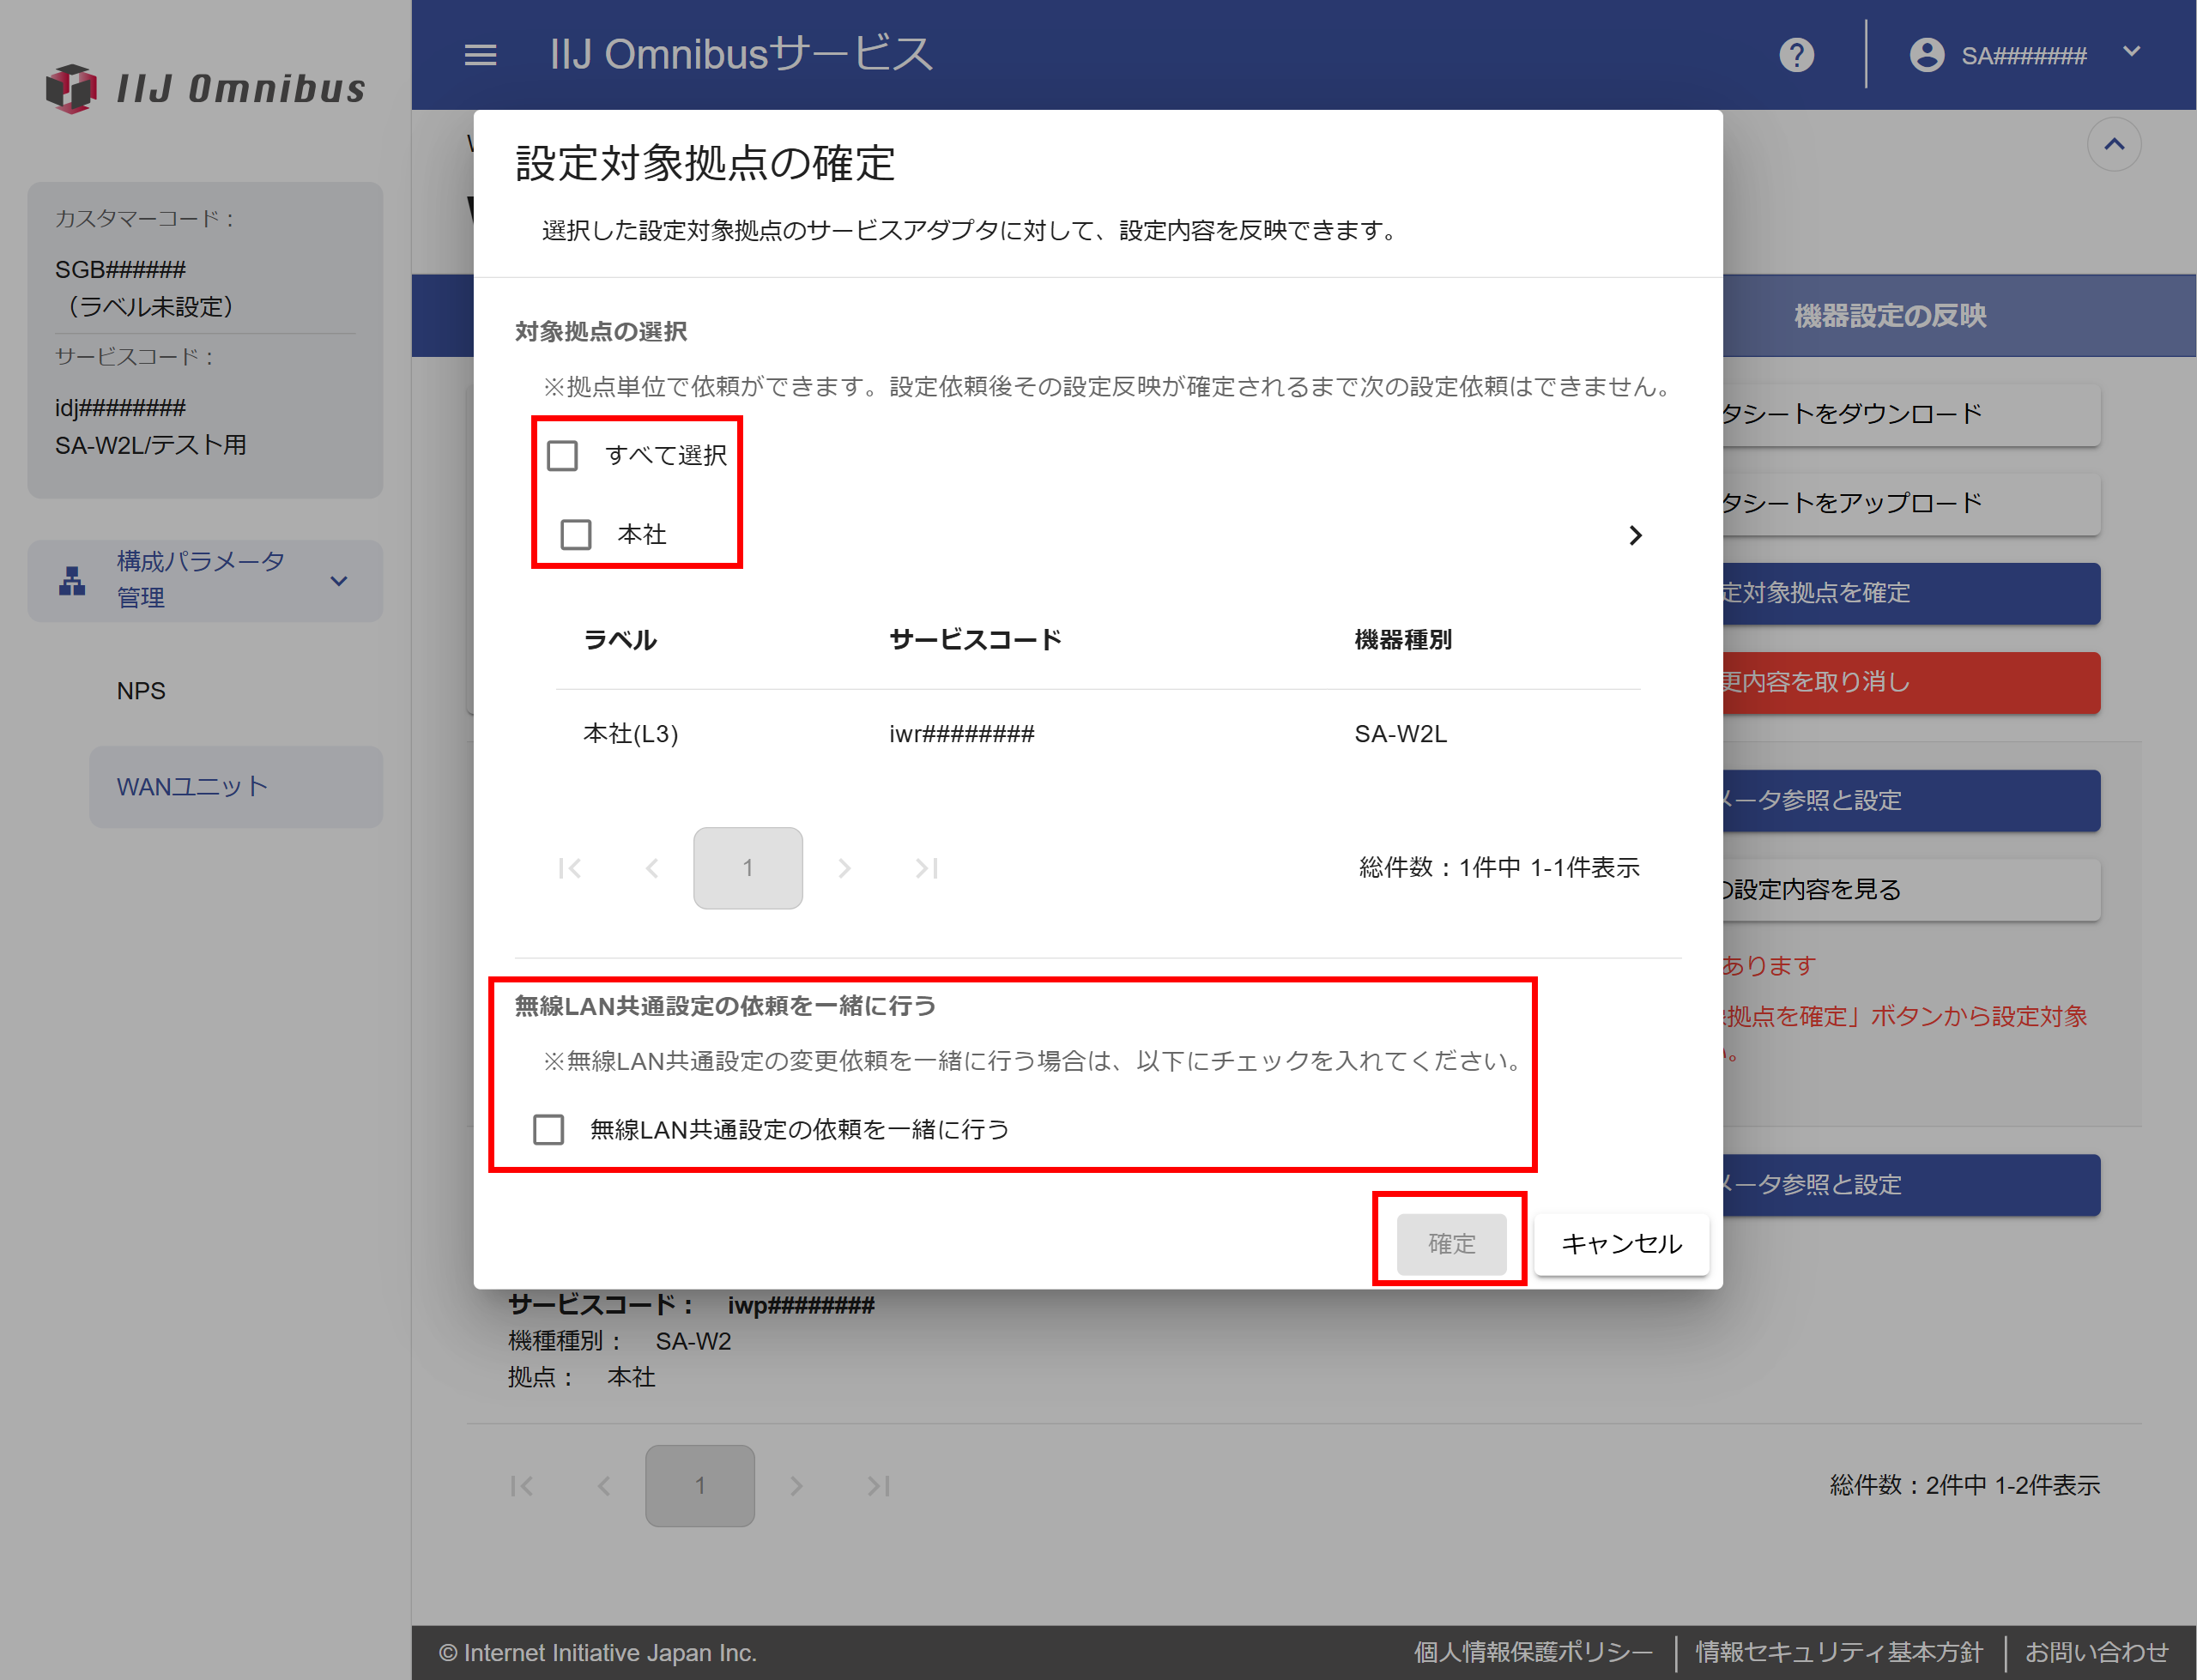The image size is (2197, 1680).
Task: Click the キャンセル button
Action: 1621,1244
